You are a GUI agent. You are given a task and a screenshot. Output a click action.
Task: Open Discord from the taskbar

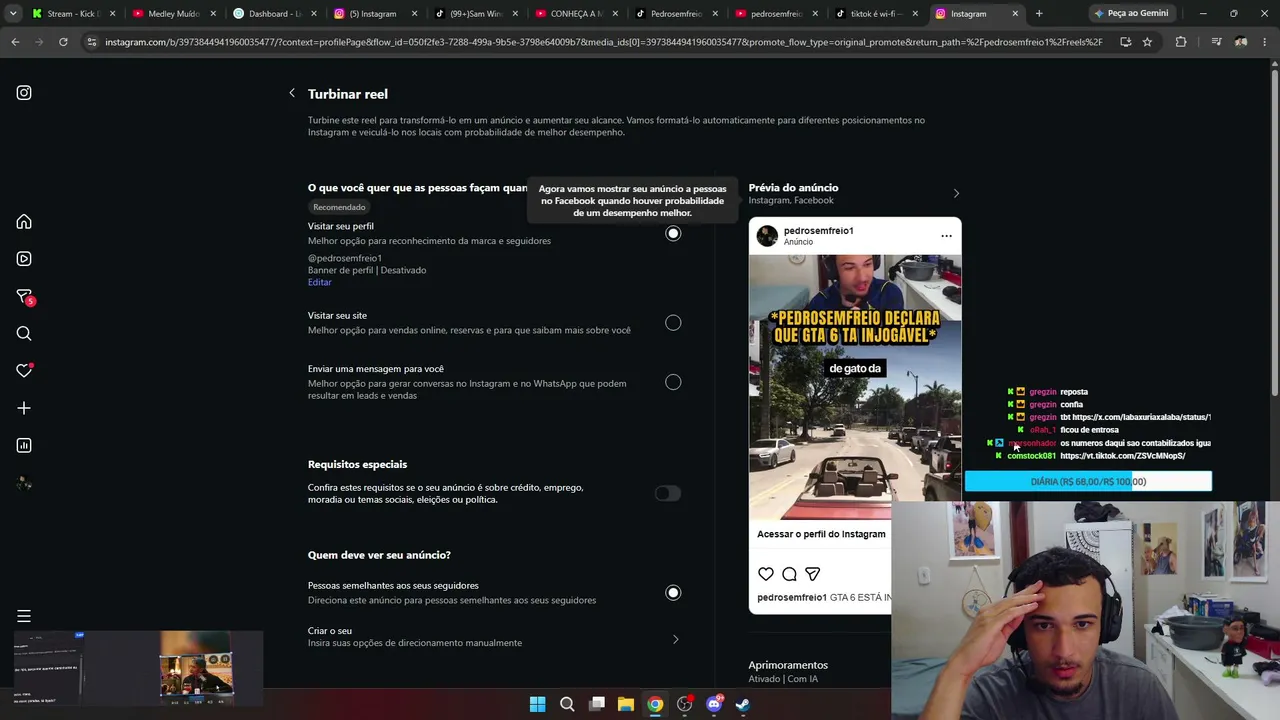pos(714,704)
